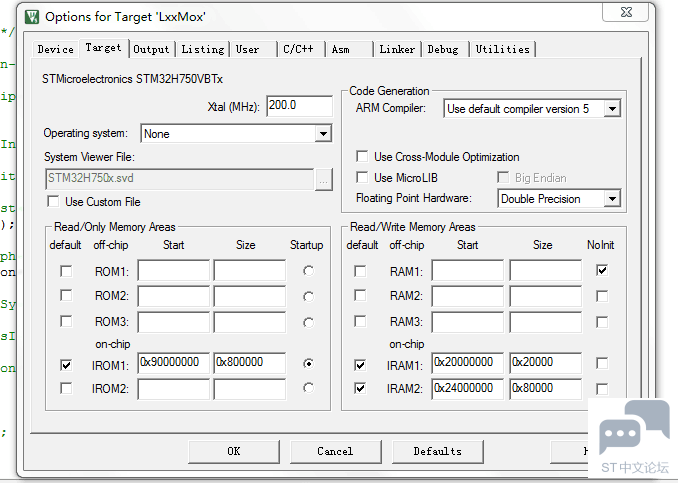
Task: Enable Use Cross-Module Optimization checkbox
Action: tap(362, 157)
